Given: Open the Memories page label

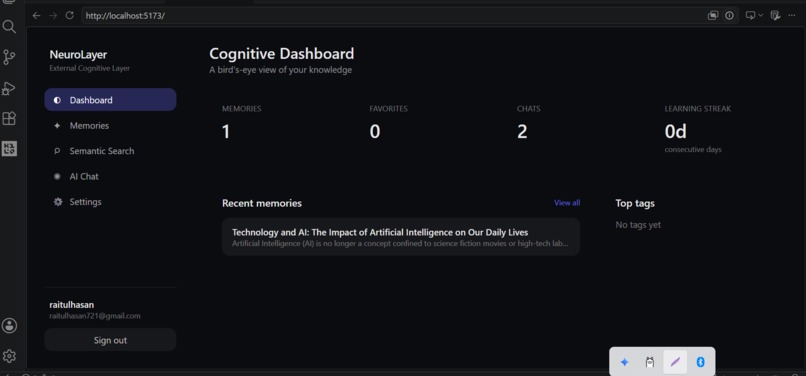Looking at the screenshot, I should (89, 126).
